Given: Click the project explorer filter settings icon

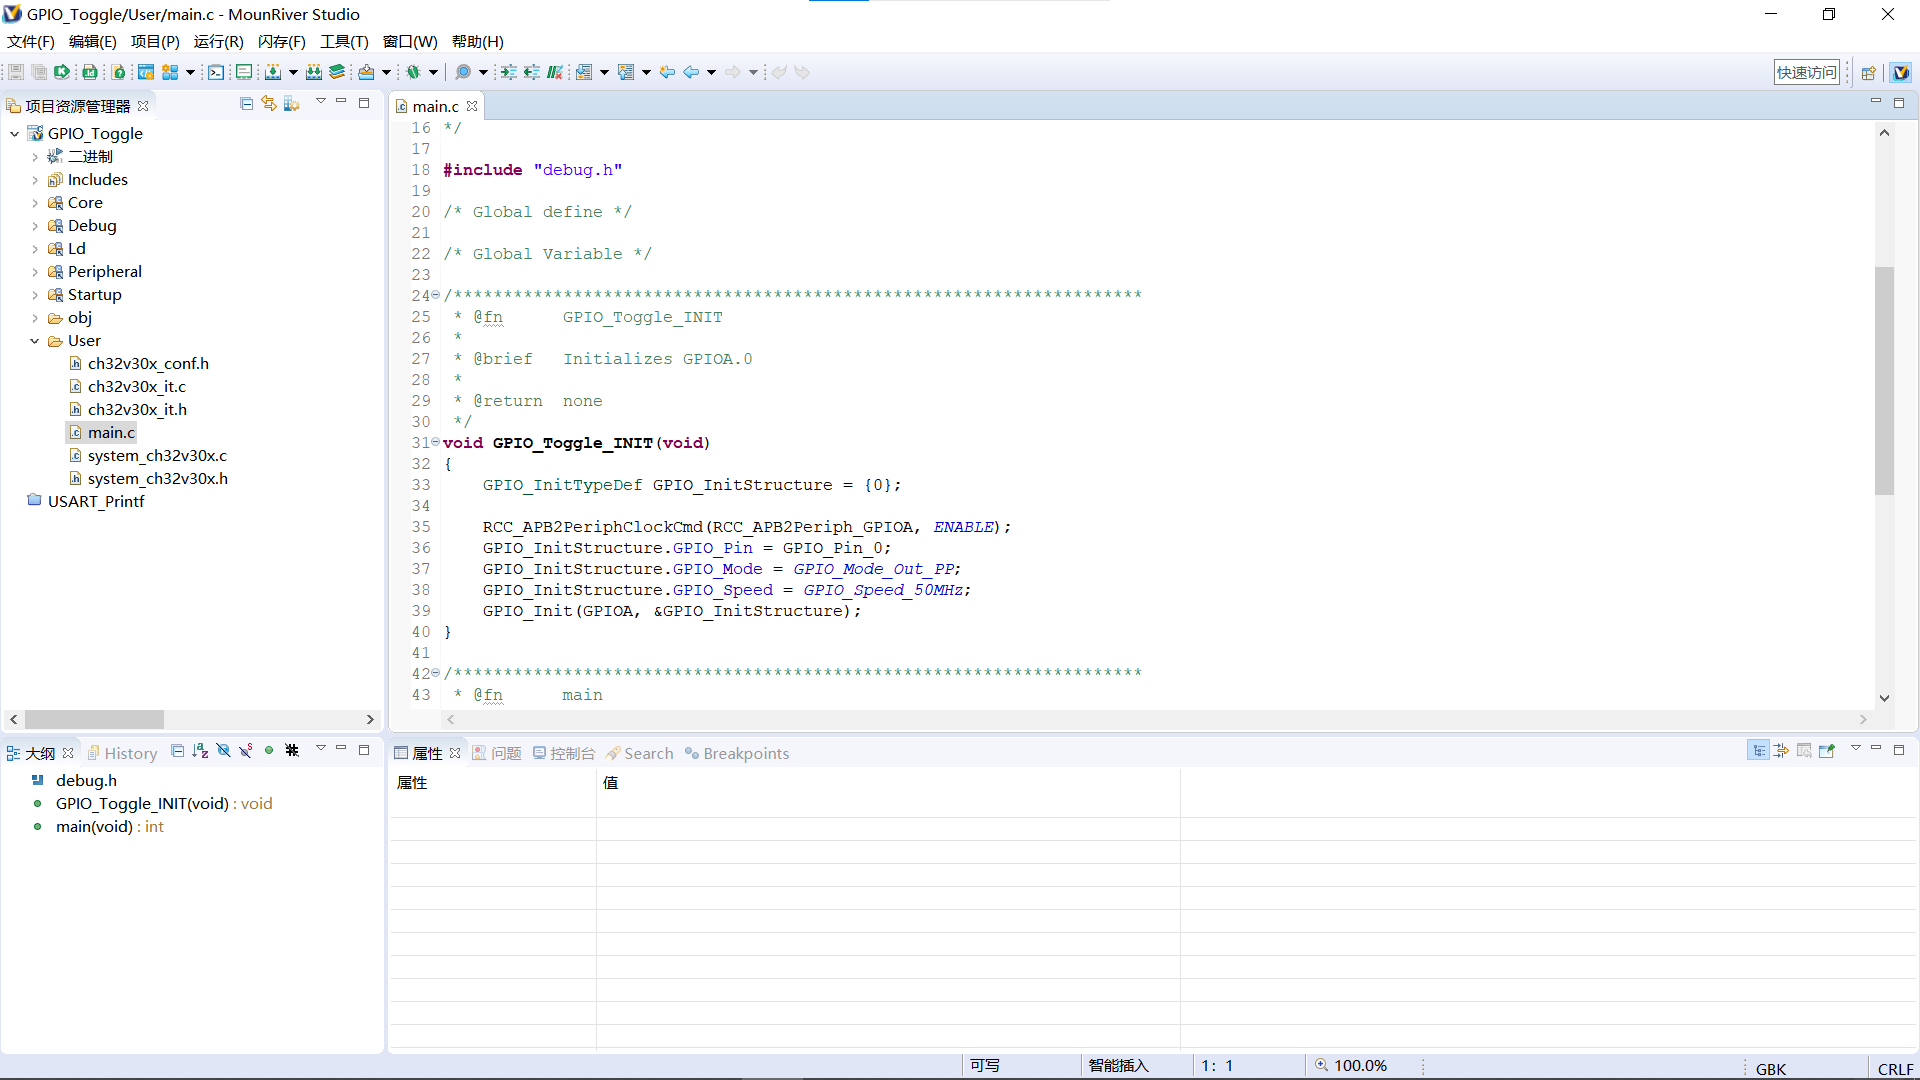Looking at the screenshot, I should 292,104.
